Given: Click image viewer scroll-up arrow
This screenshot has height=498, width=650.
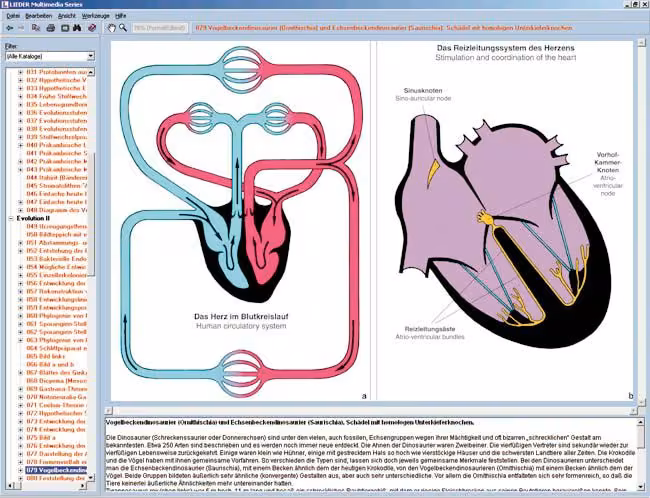Looking at the screenshot, I should point(641,42).
